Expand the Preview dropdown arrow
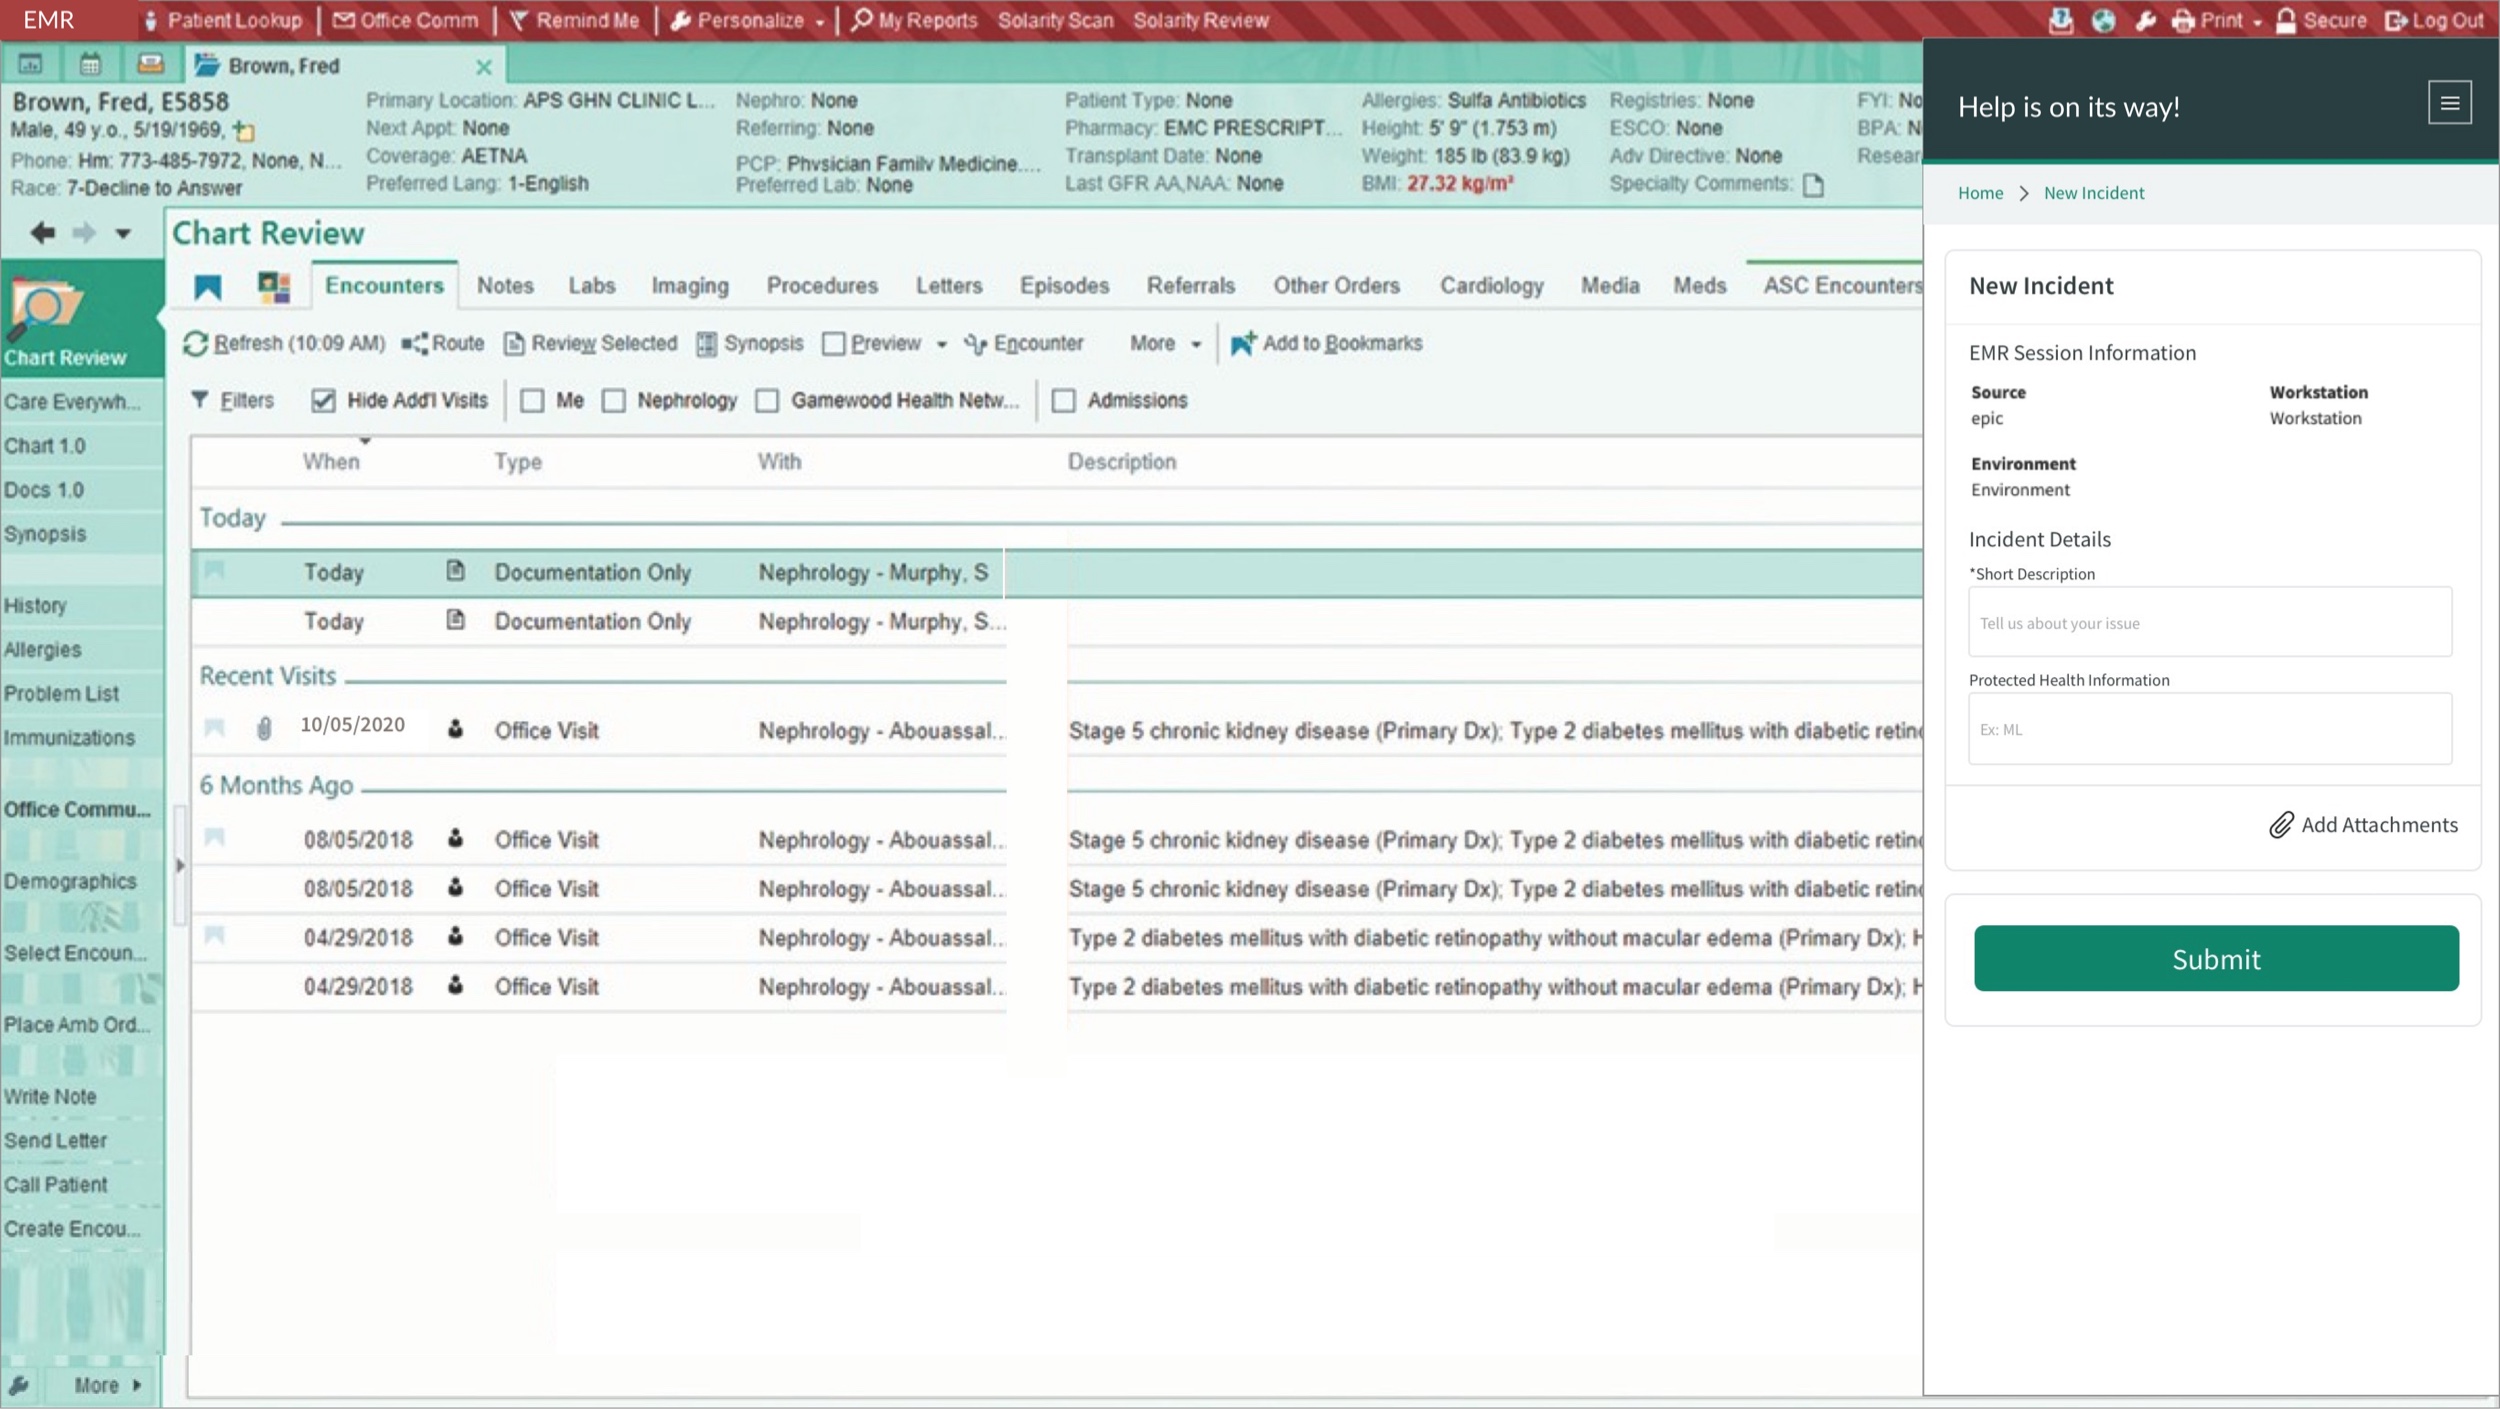Image resolution: width=2500 pixels, height=1409 pixels. click(941, 344)
